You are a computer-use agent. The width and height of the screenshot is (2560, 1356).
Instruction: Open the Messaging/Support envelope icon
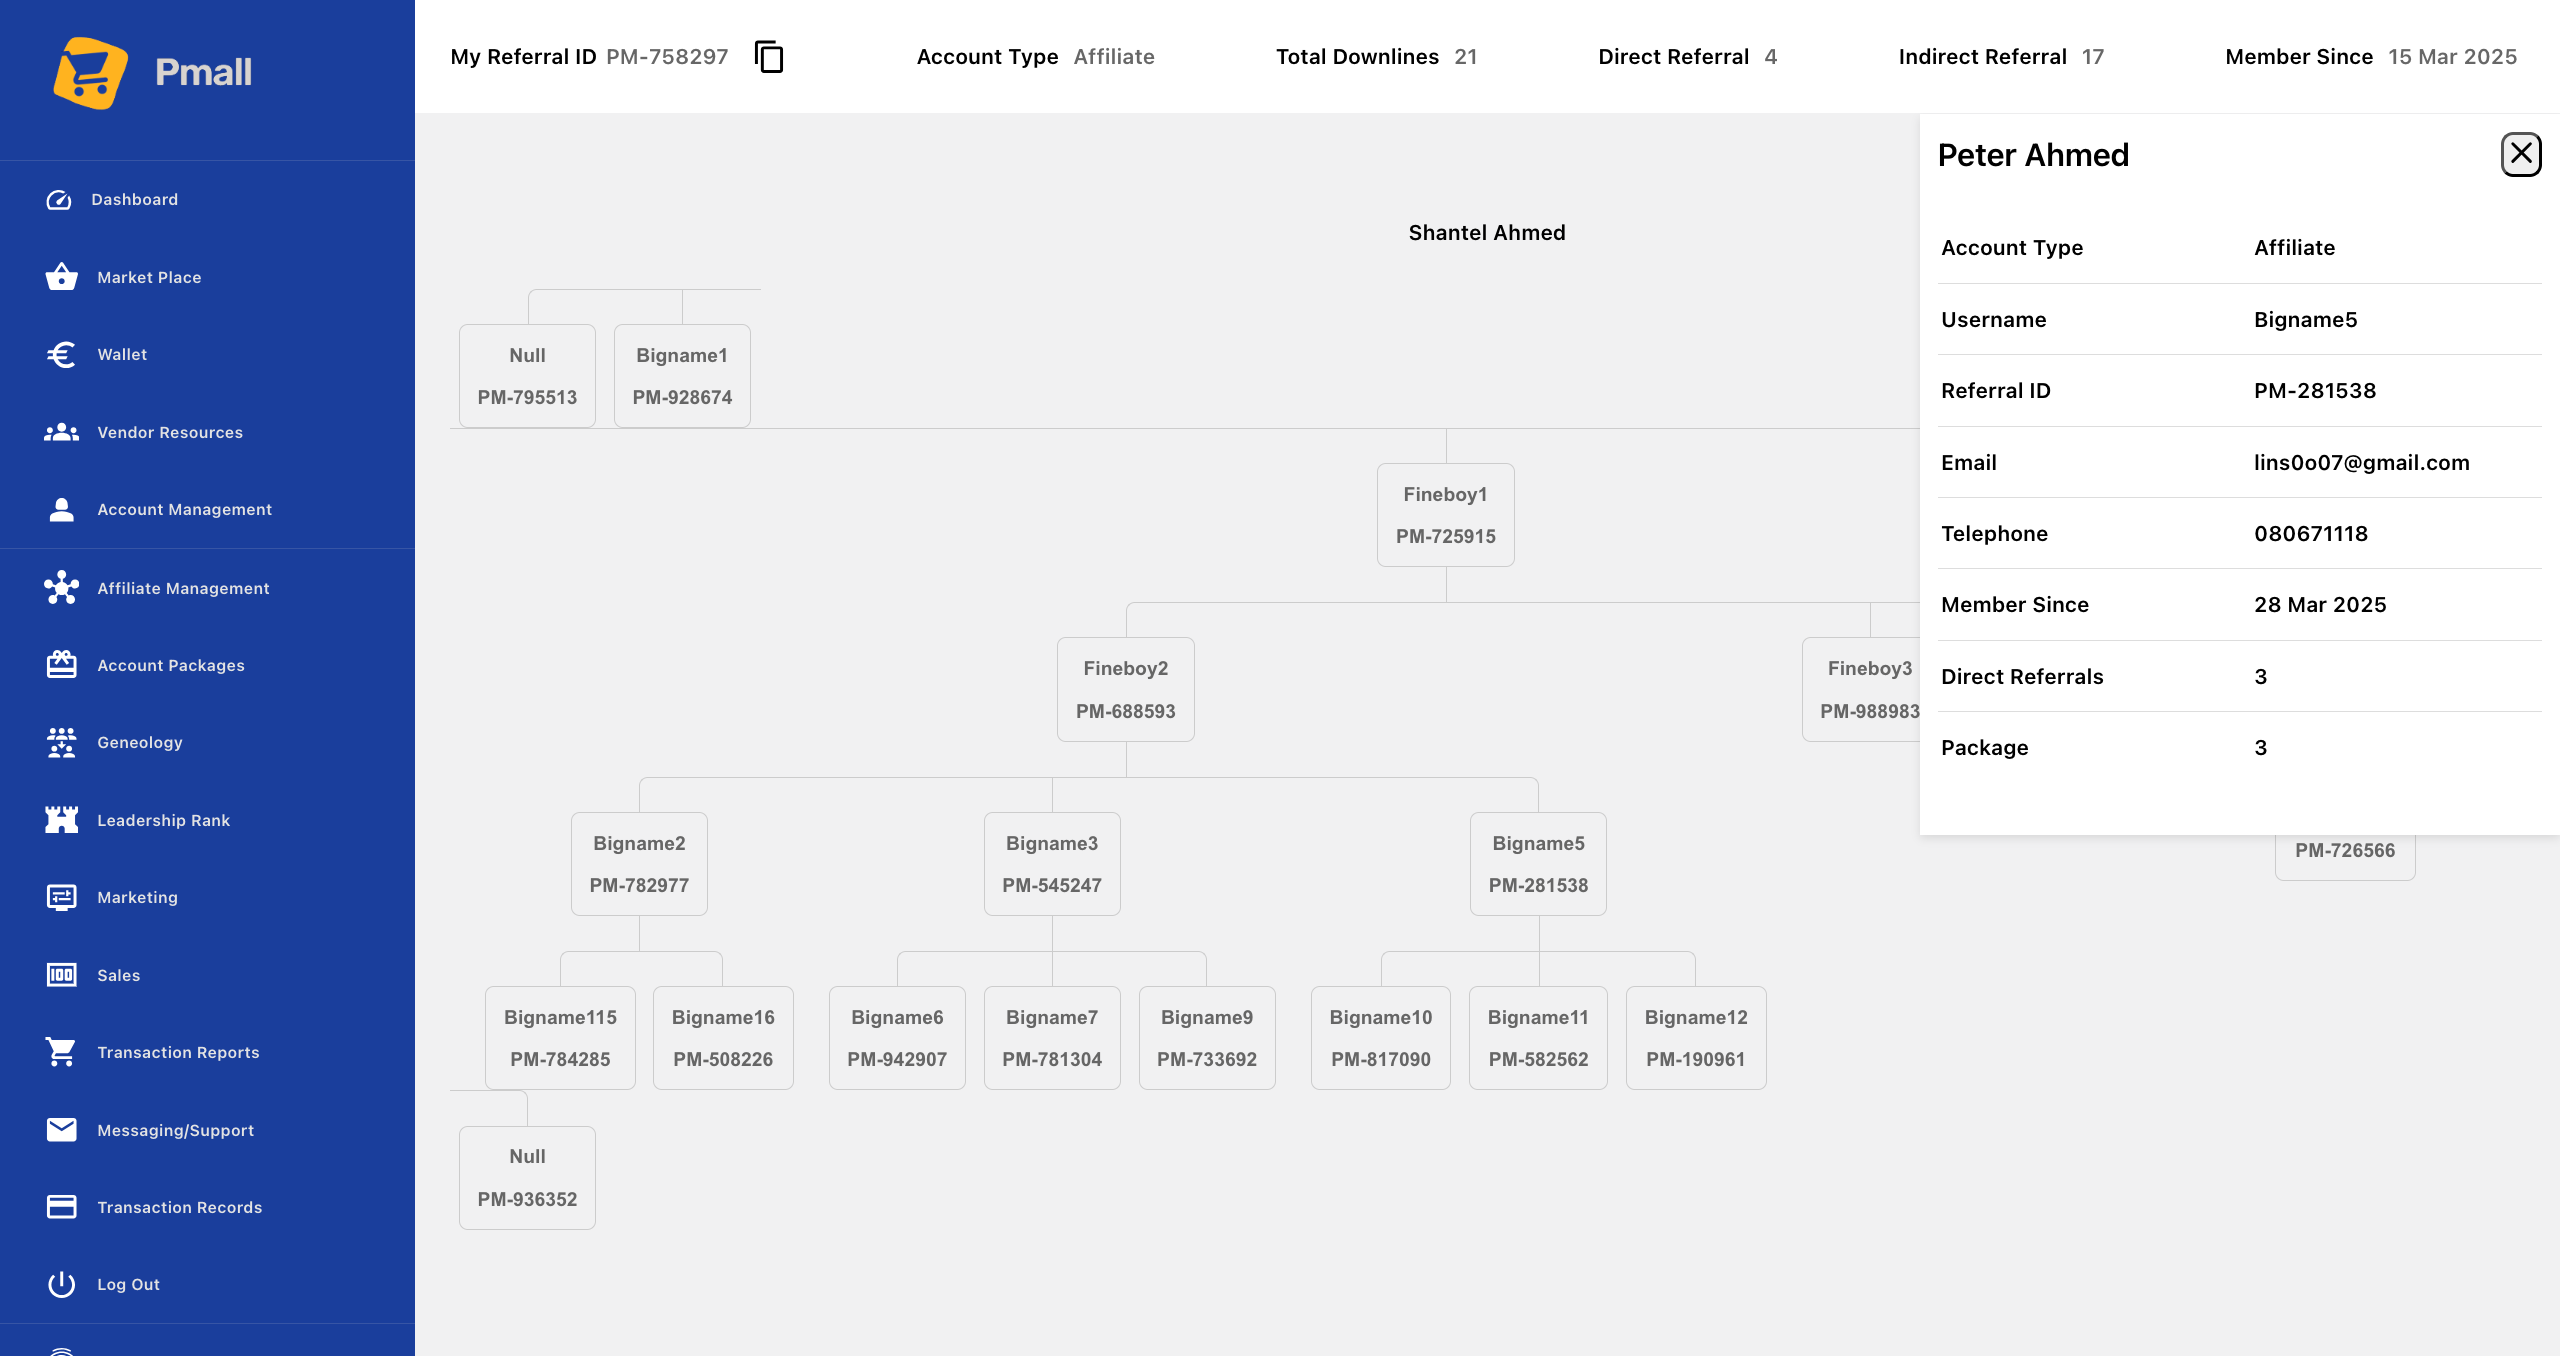coord(62,1130)
